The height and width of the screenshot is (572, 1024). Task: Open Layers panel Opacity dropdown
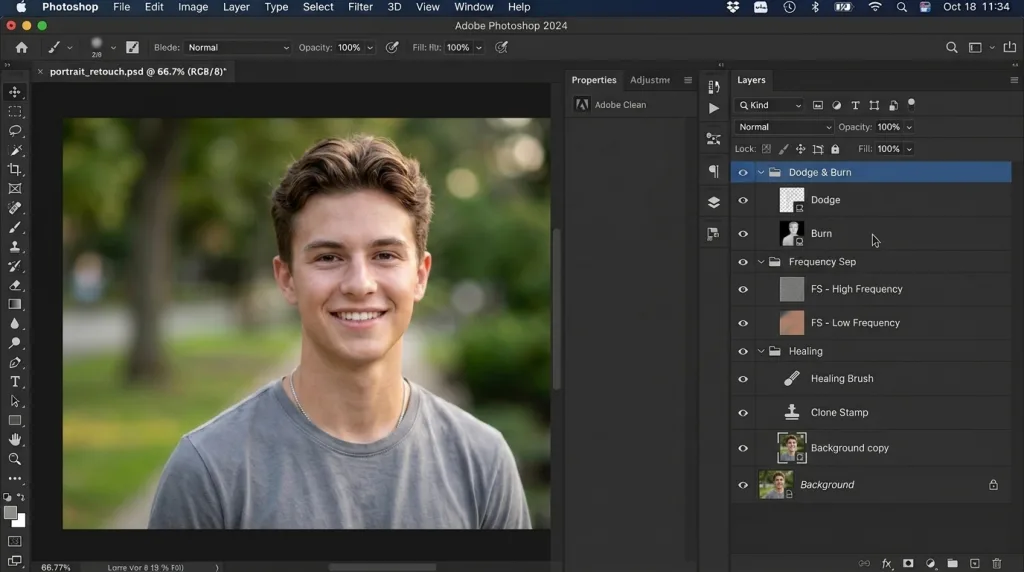[909, 127]
